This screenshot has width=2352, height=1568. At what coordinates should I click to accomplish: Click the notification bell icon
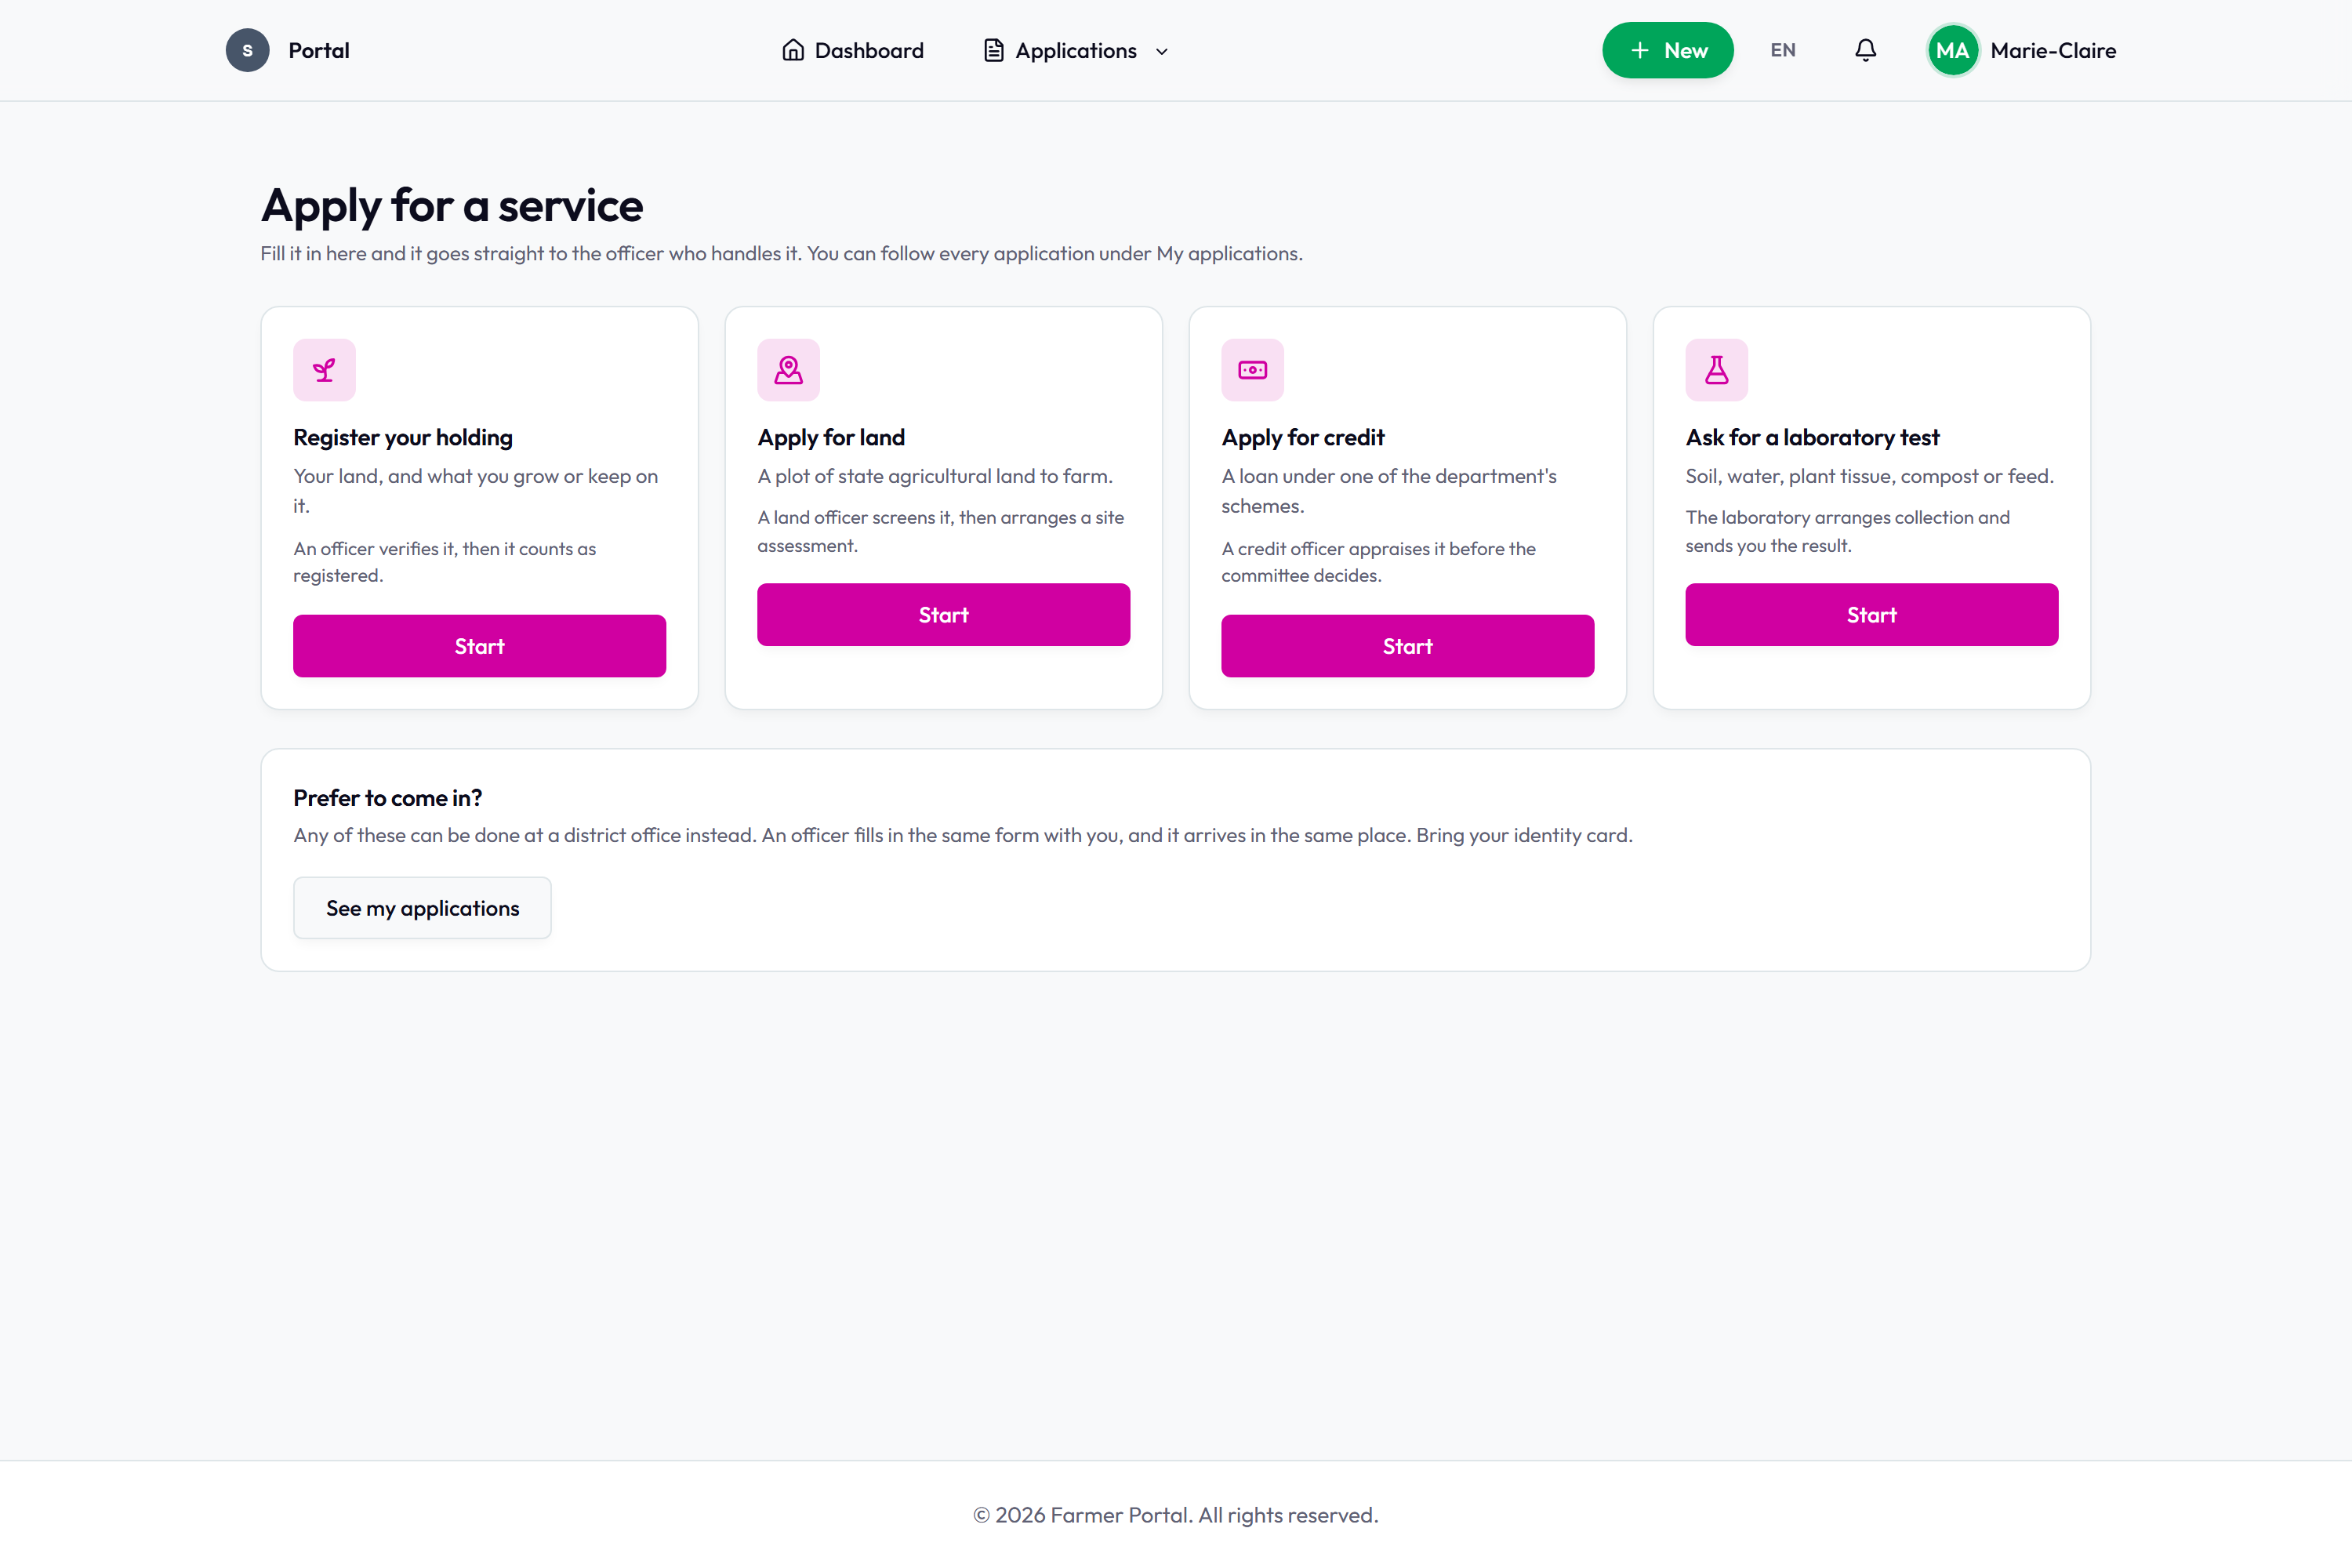coord(1865,50)
